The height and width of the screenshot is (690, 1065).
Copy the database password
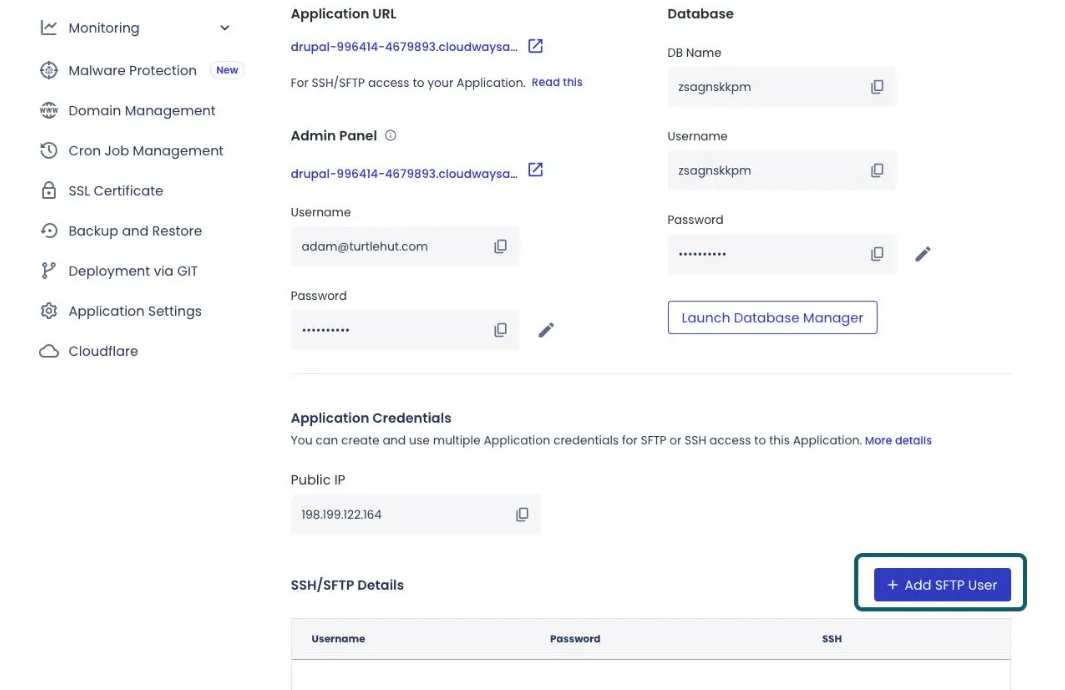pos(877,254)
